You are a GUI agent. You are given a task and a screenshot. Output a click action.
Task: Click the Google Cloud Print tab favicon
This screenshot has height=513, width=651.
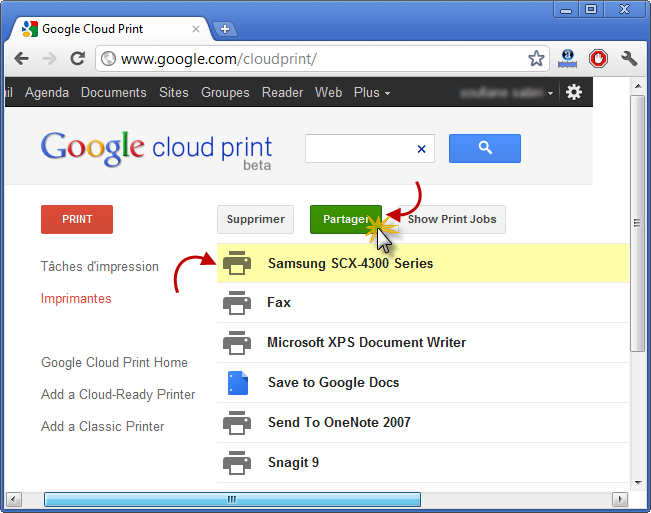(29, 29)
